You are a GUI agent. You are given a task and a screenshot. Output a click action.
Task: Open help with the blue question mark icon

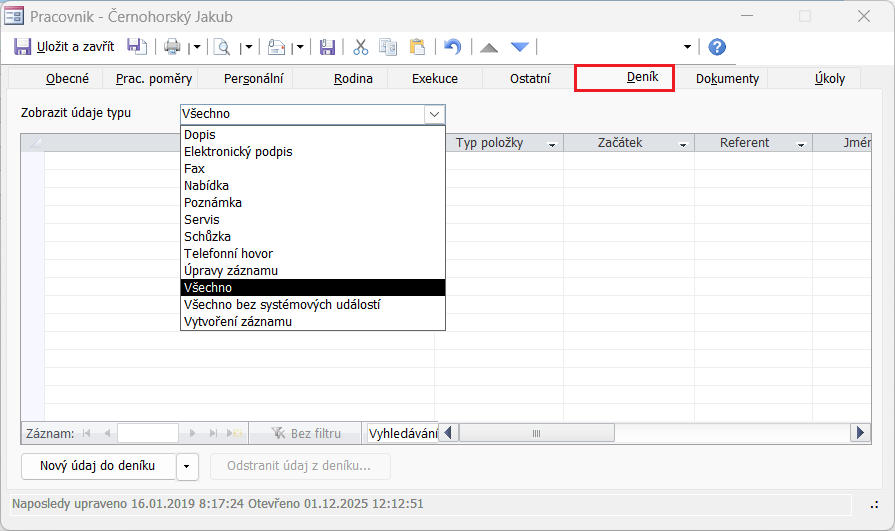coord(717,47)
